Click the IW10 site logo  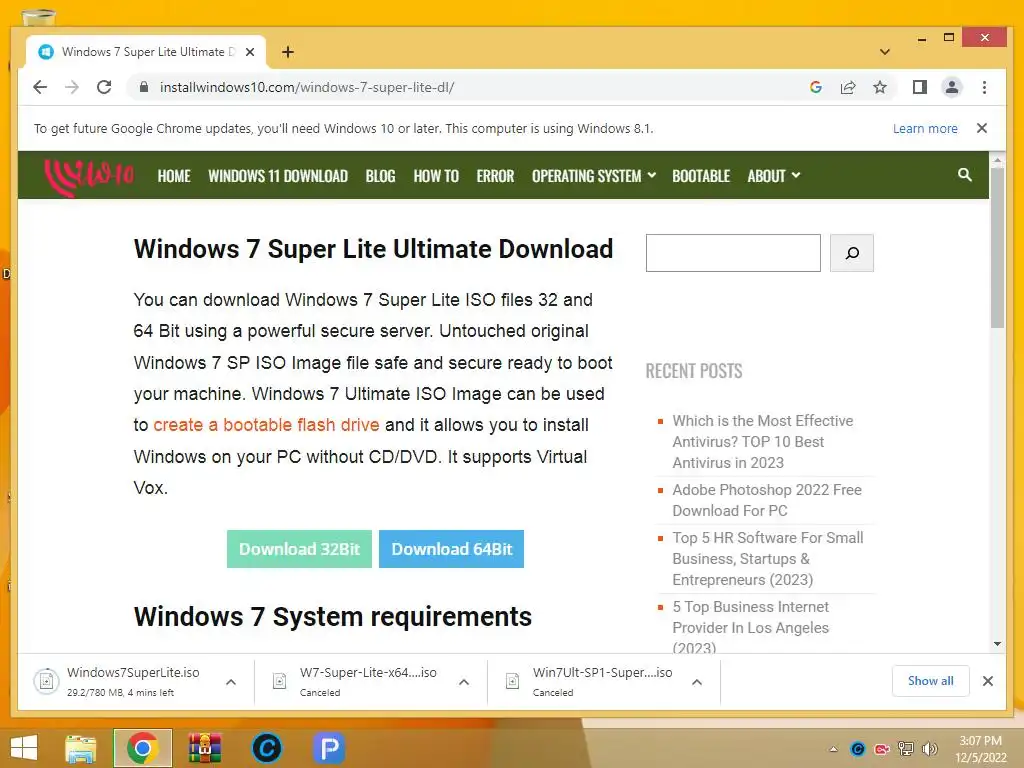point(88,176)
